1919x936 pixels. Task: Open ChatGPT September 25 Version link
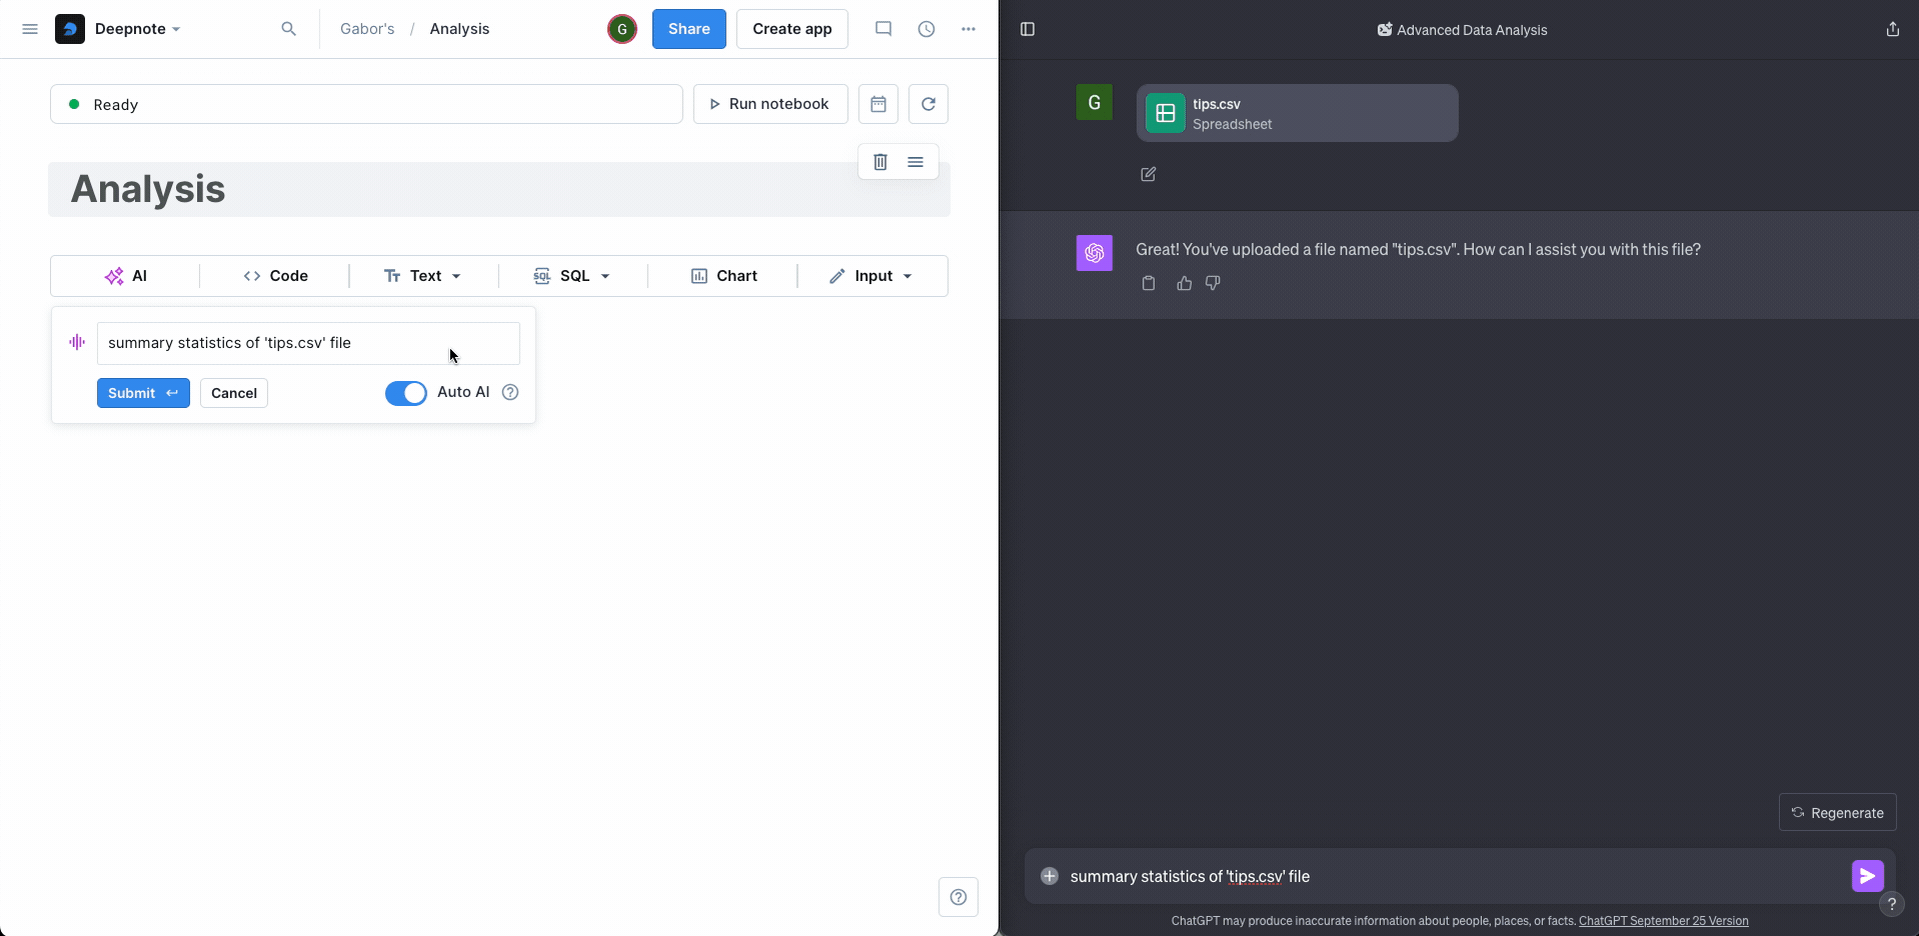coord(1663,921)
